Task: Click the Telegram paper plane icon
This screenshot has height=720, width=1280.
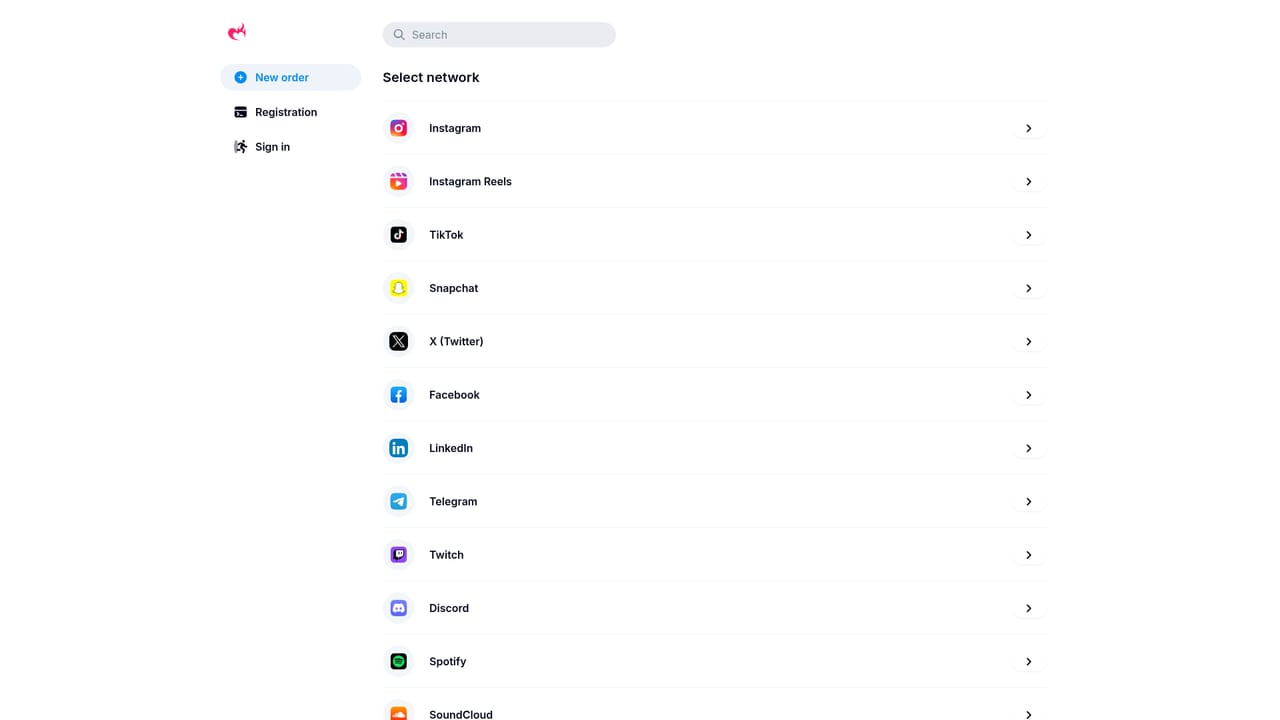Action: click(398, 501)
